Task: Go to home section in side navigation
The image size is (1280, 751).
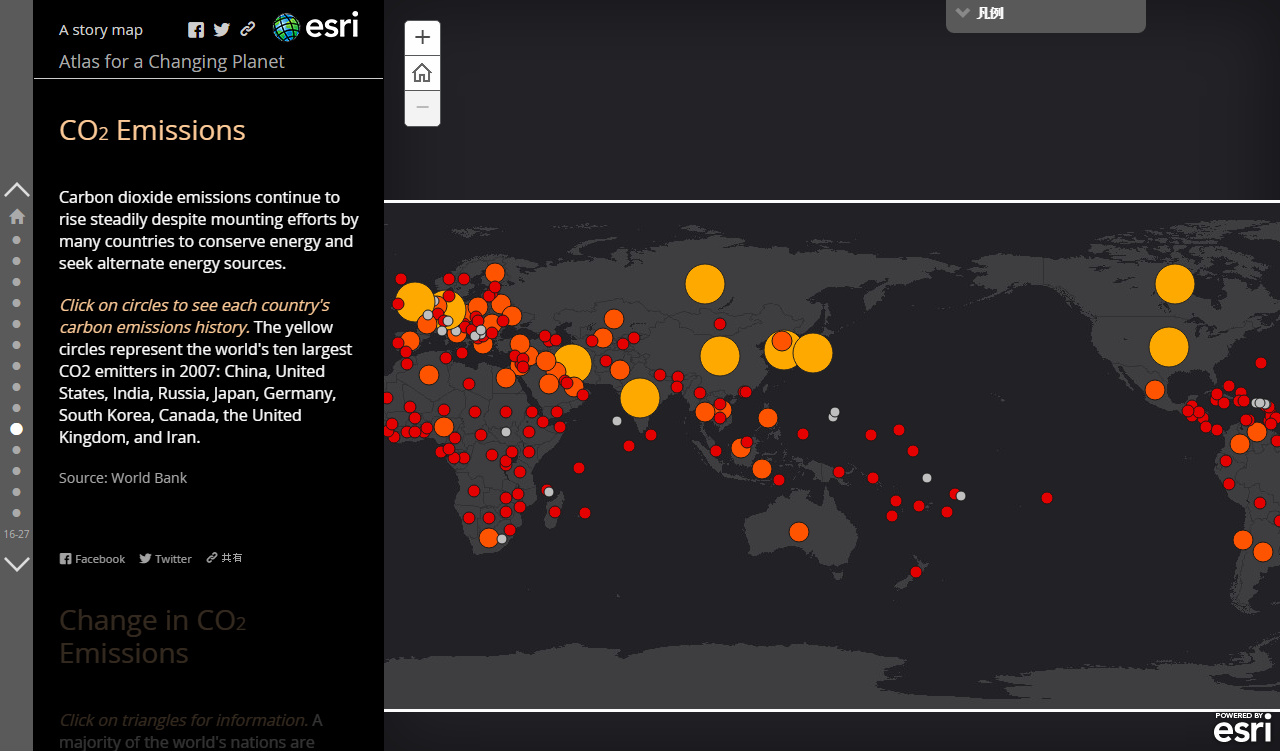Action: pos(17,216)
